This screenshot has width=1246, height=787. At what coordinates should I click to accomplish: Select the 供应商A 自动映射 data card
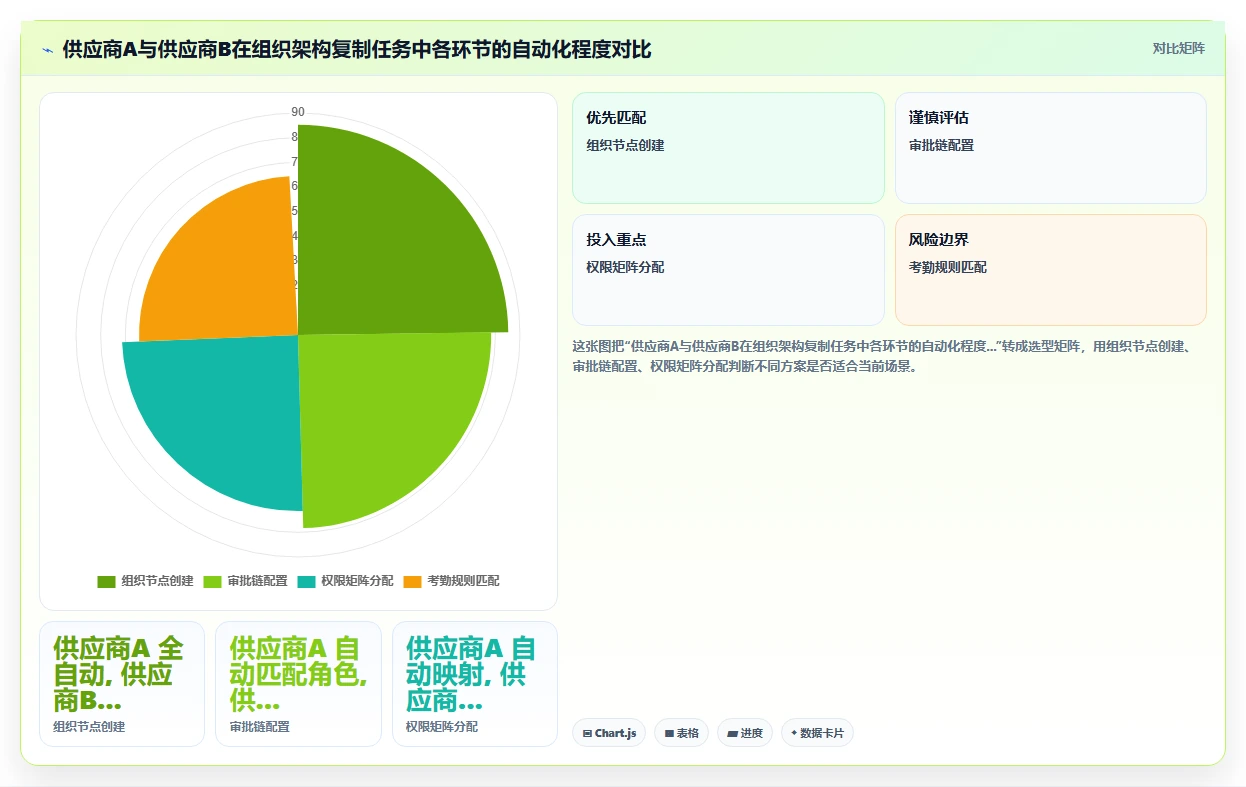[x=475, y=684]
